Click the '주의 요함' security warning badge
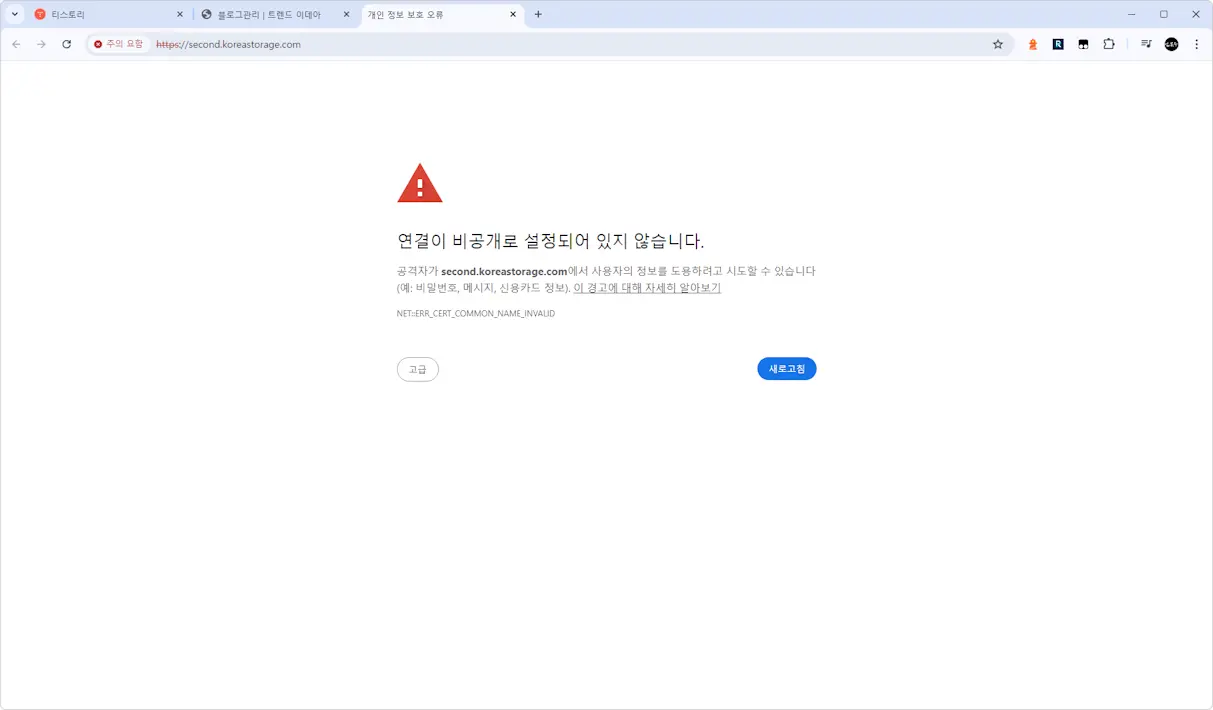This screenshot has height=710, width=1213. (118, 44)
